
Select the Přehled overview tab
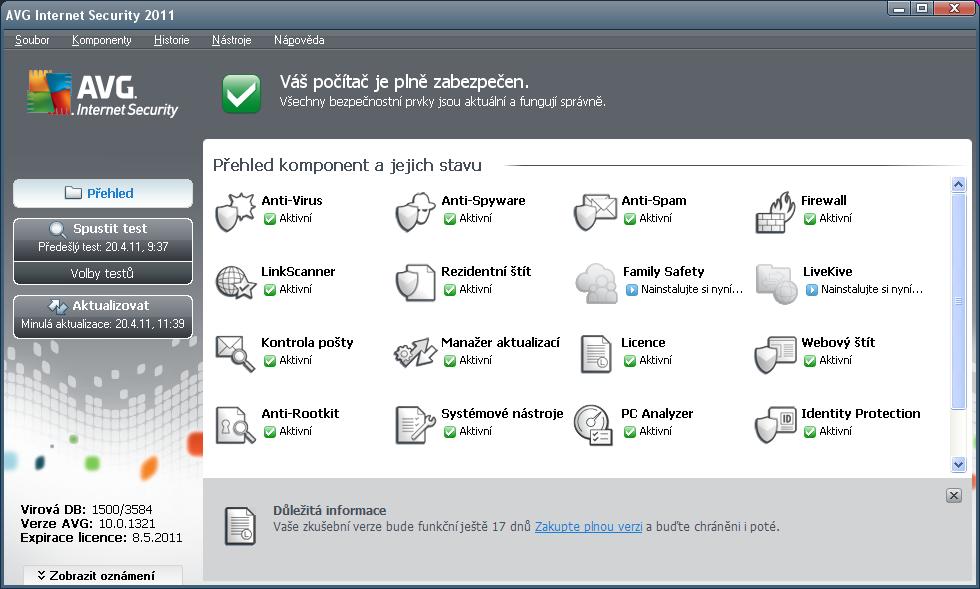click(102, 193)
